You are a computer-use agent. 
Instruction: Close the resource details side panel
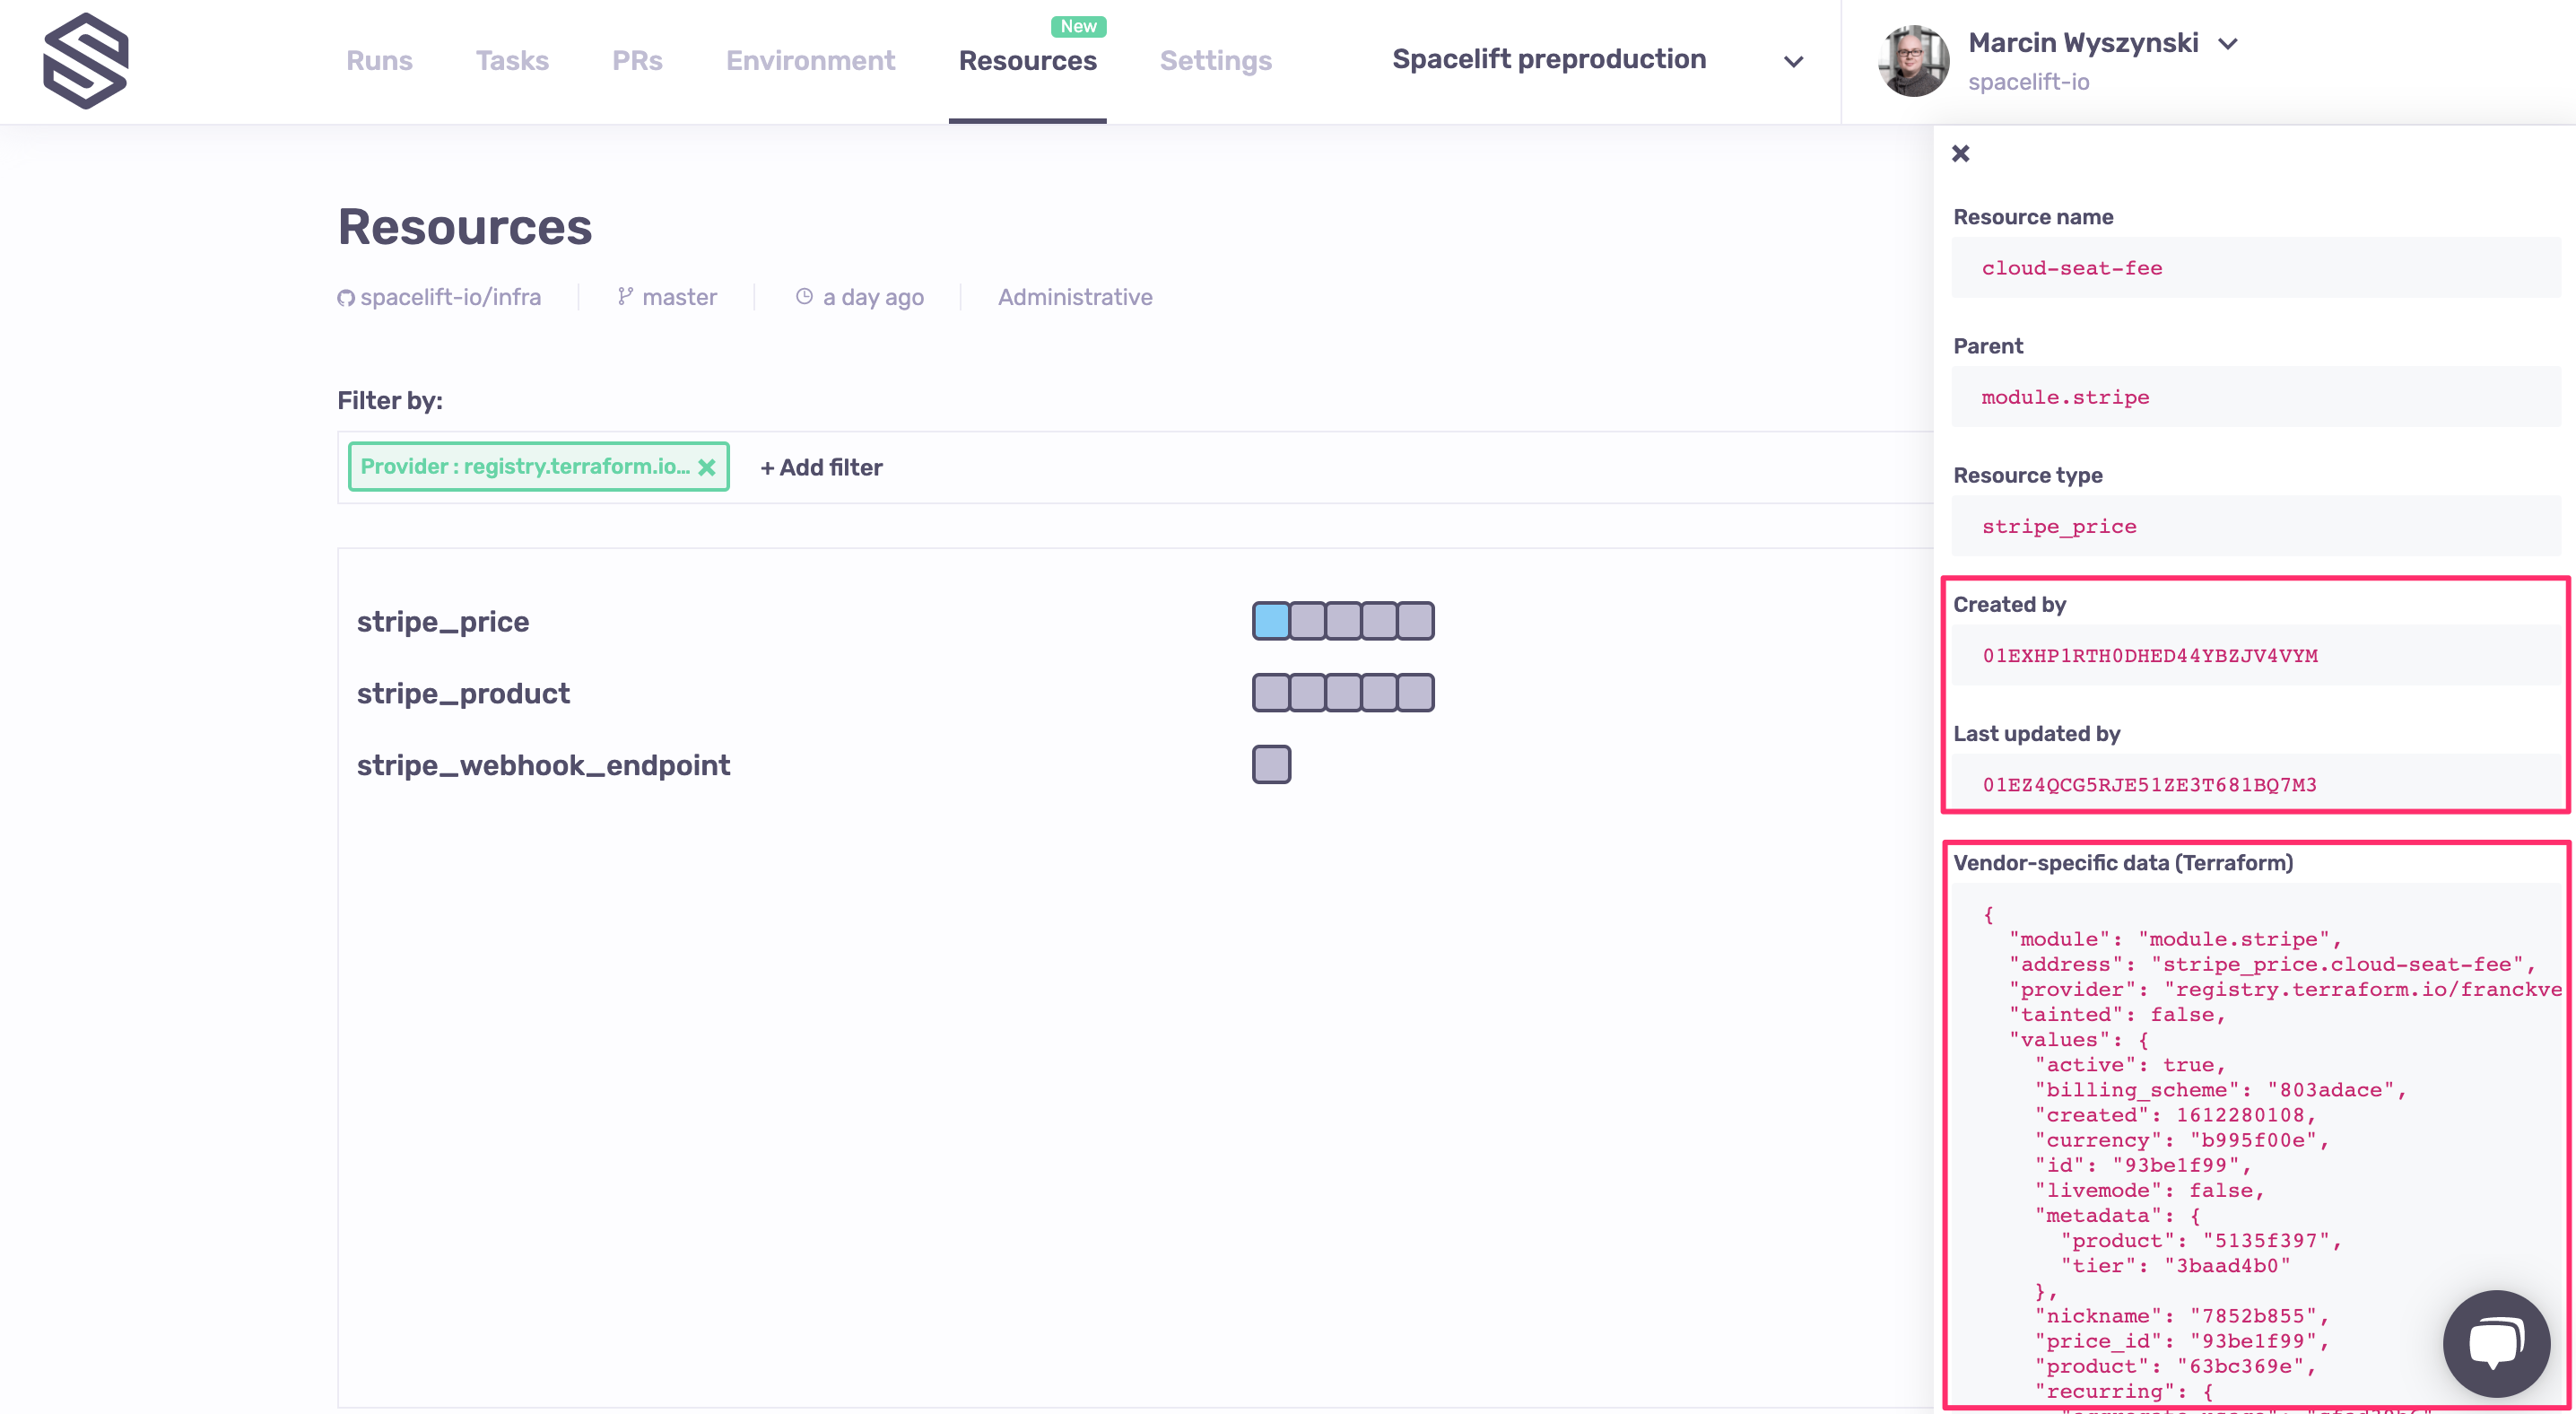coord(1960,153)
